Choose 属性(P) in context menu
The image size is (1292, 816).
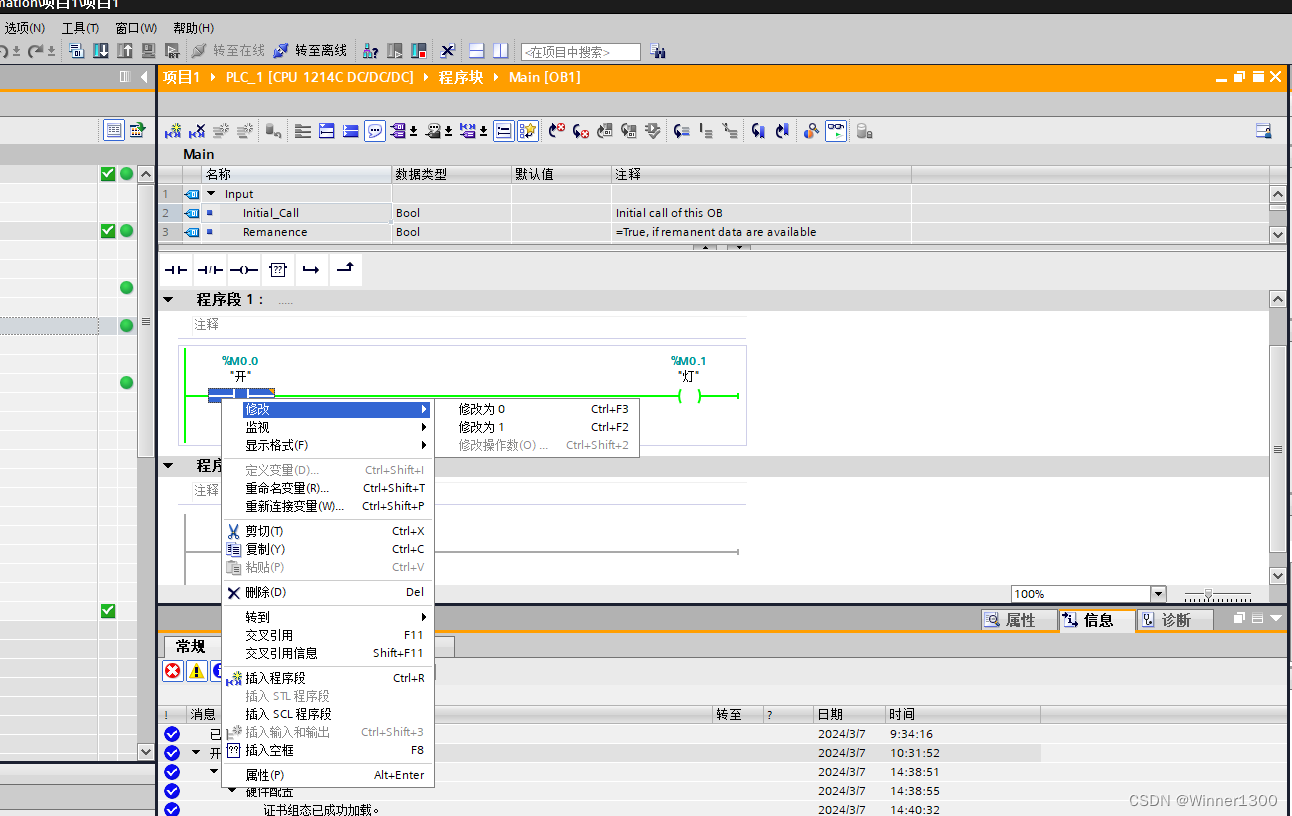coord(328,775)
